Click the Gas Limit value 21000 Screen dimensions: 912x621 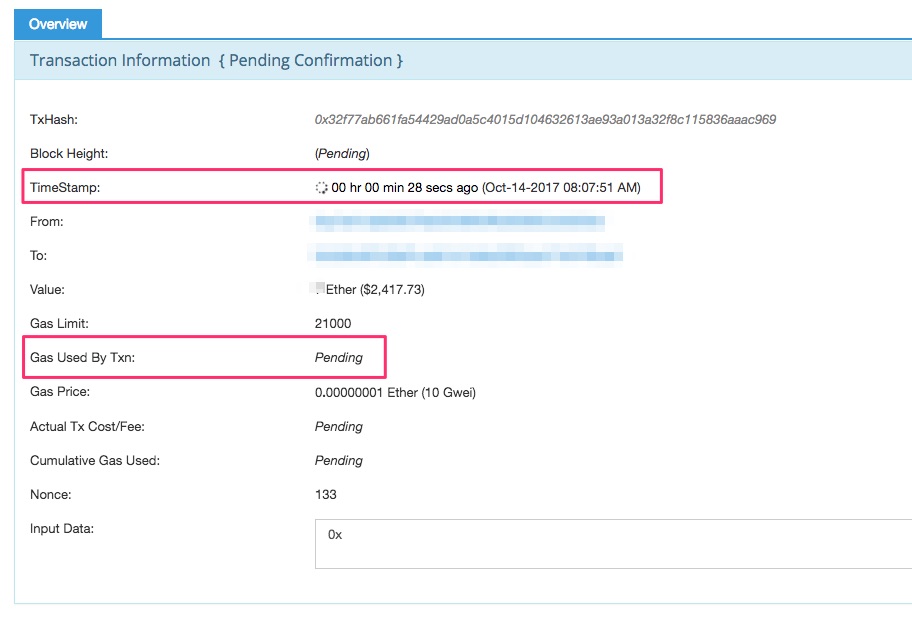point(333,324)
